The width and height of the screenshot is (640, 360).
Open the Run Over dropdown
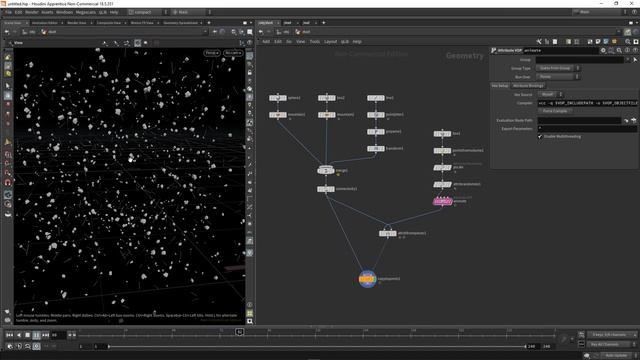coord(558,77)
